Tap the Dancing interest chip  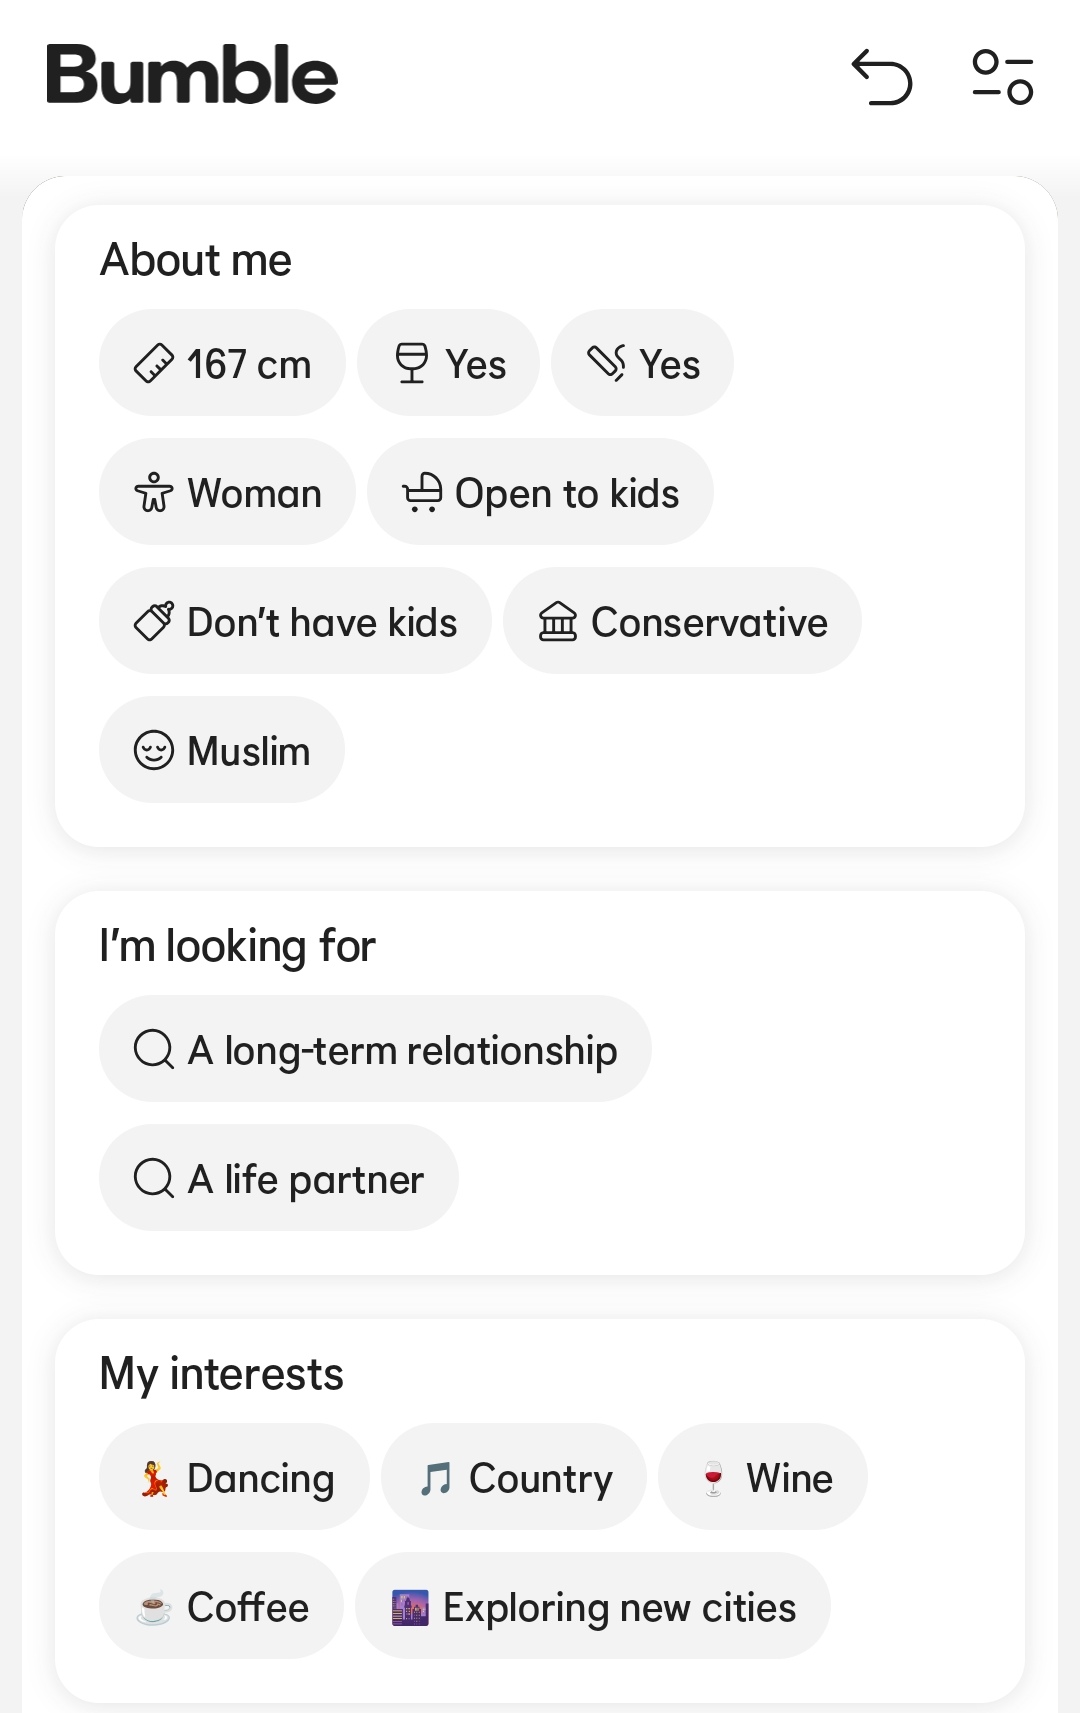tap(234, 1477)
